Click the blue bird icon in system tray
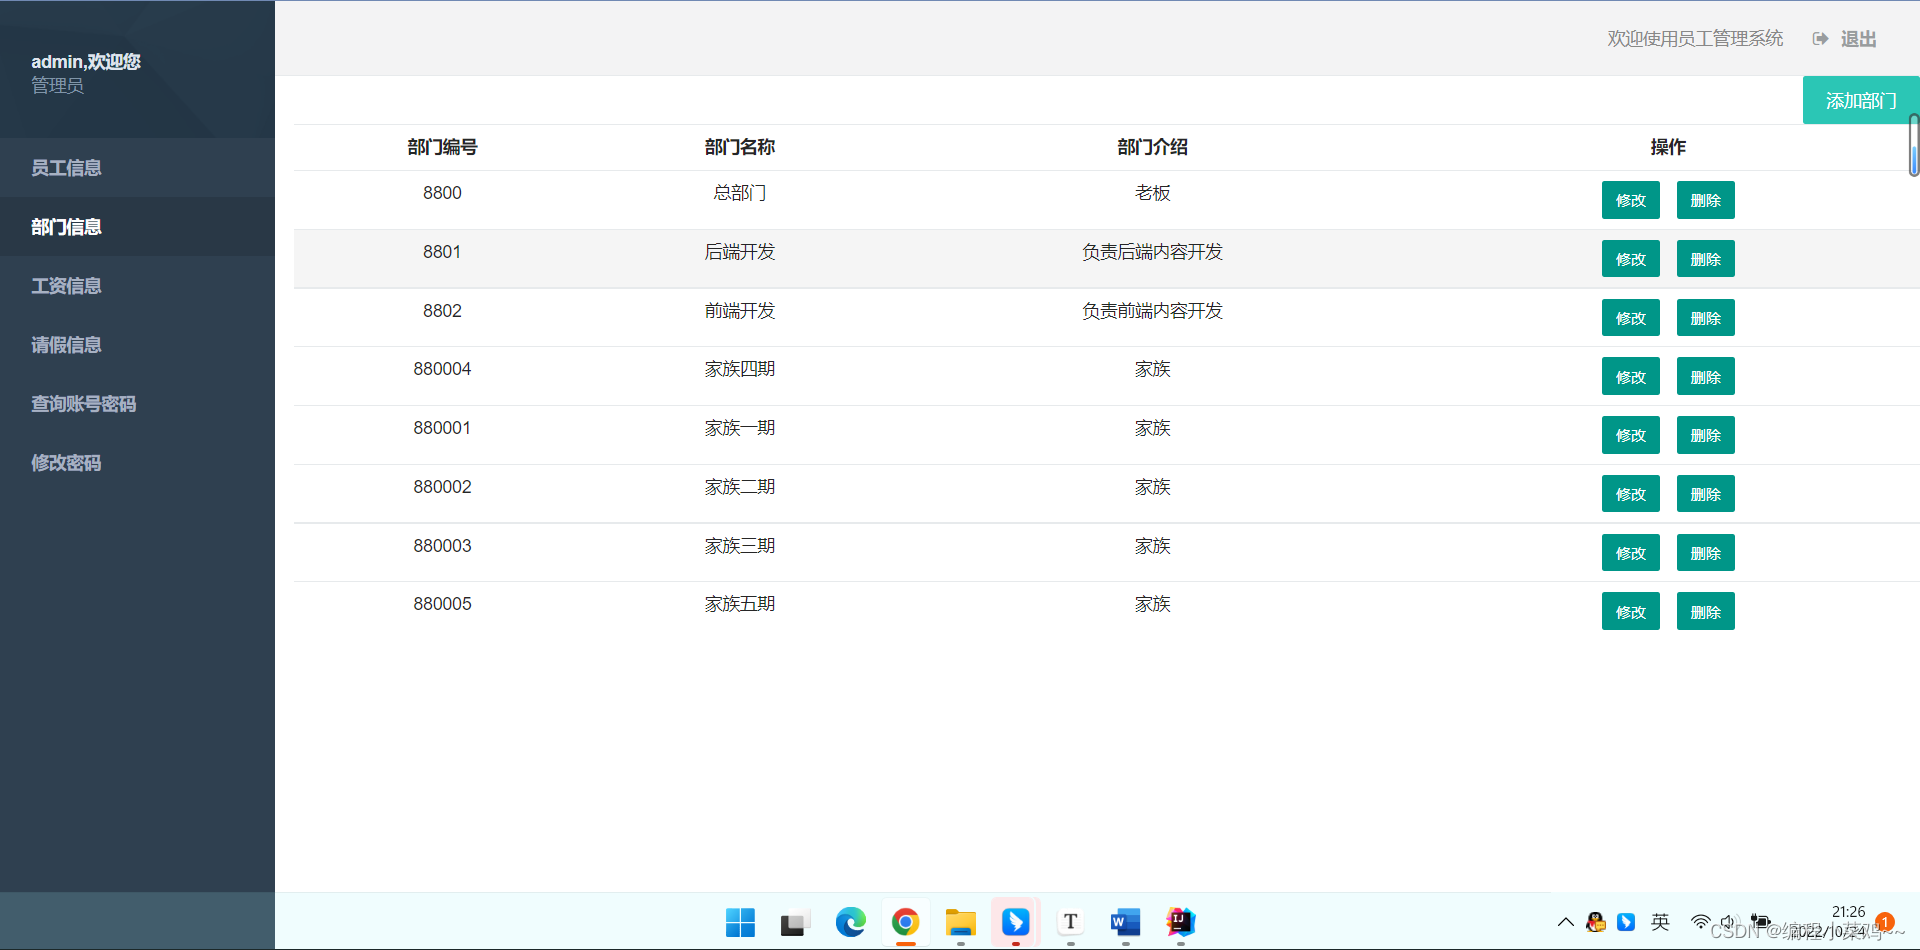Image resolution: width=1920 pixels, height=950 pixels. (x=1626, y=922)
